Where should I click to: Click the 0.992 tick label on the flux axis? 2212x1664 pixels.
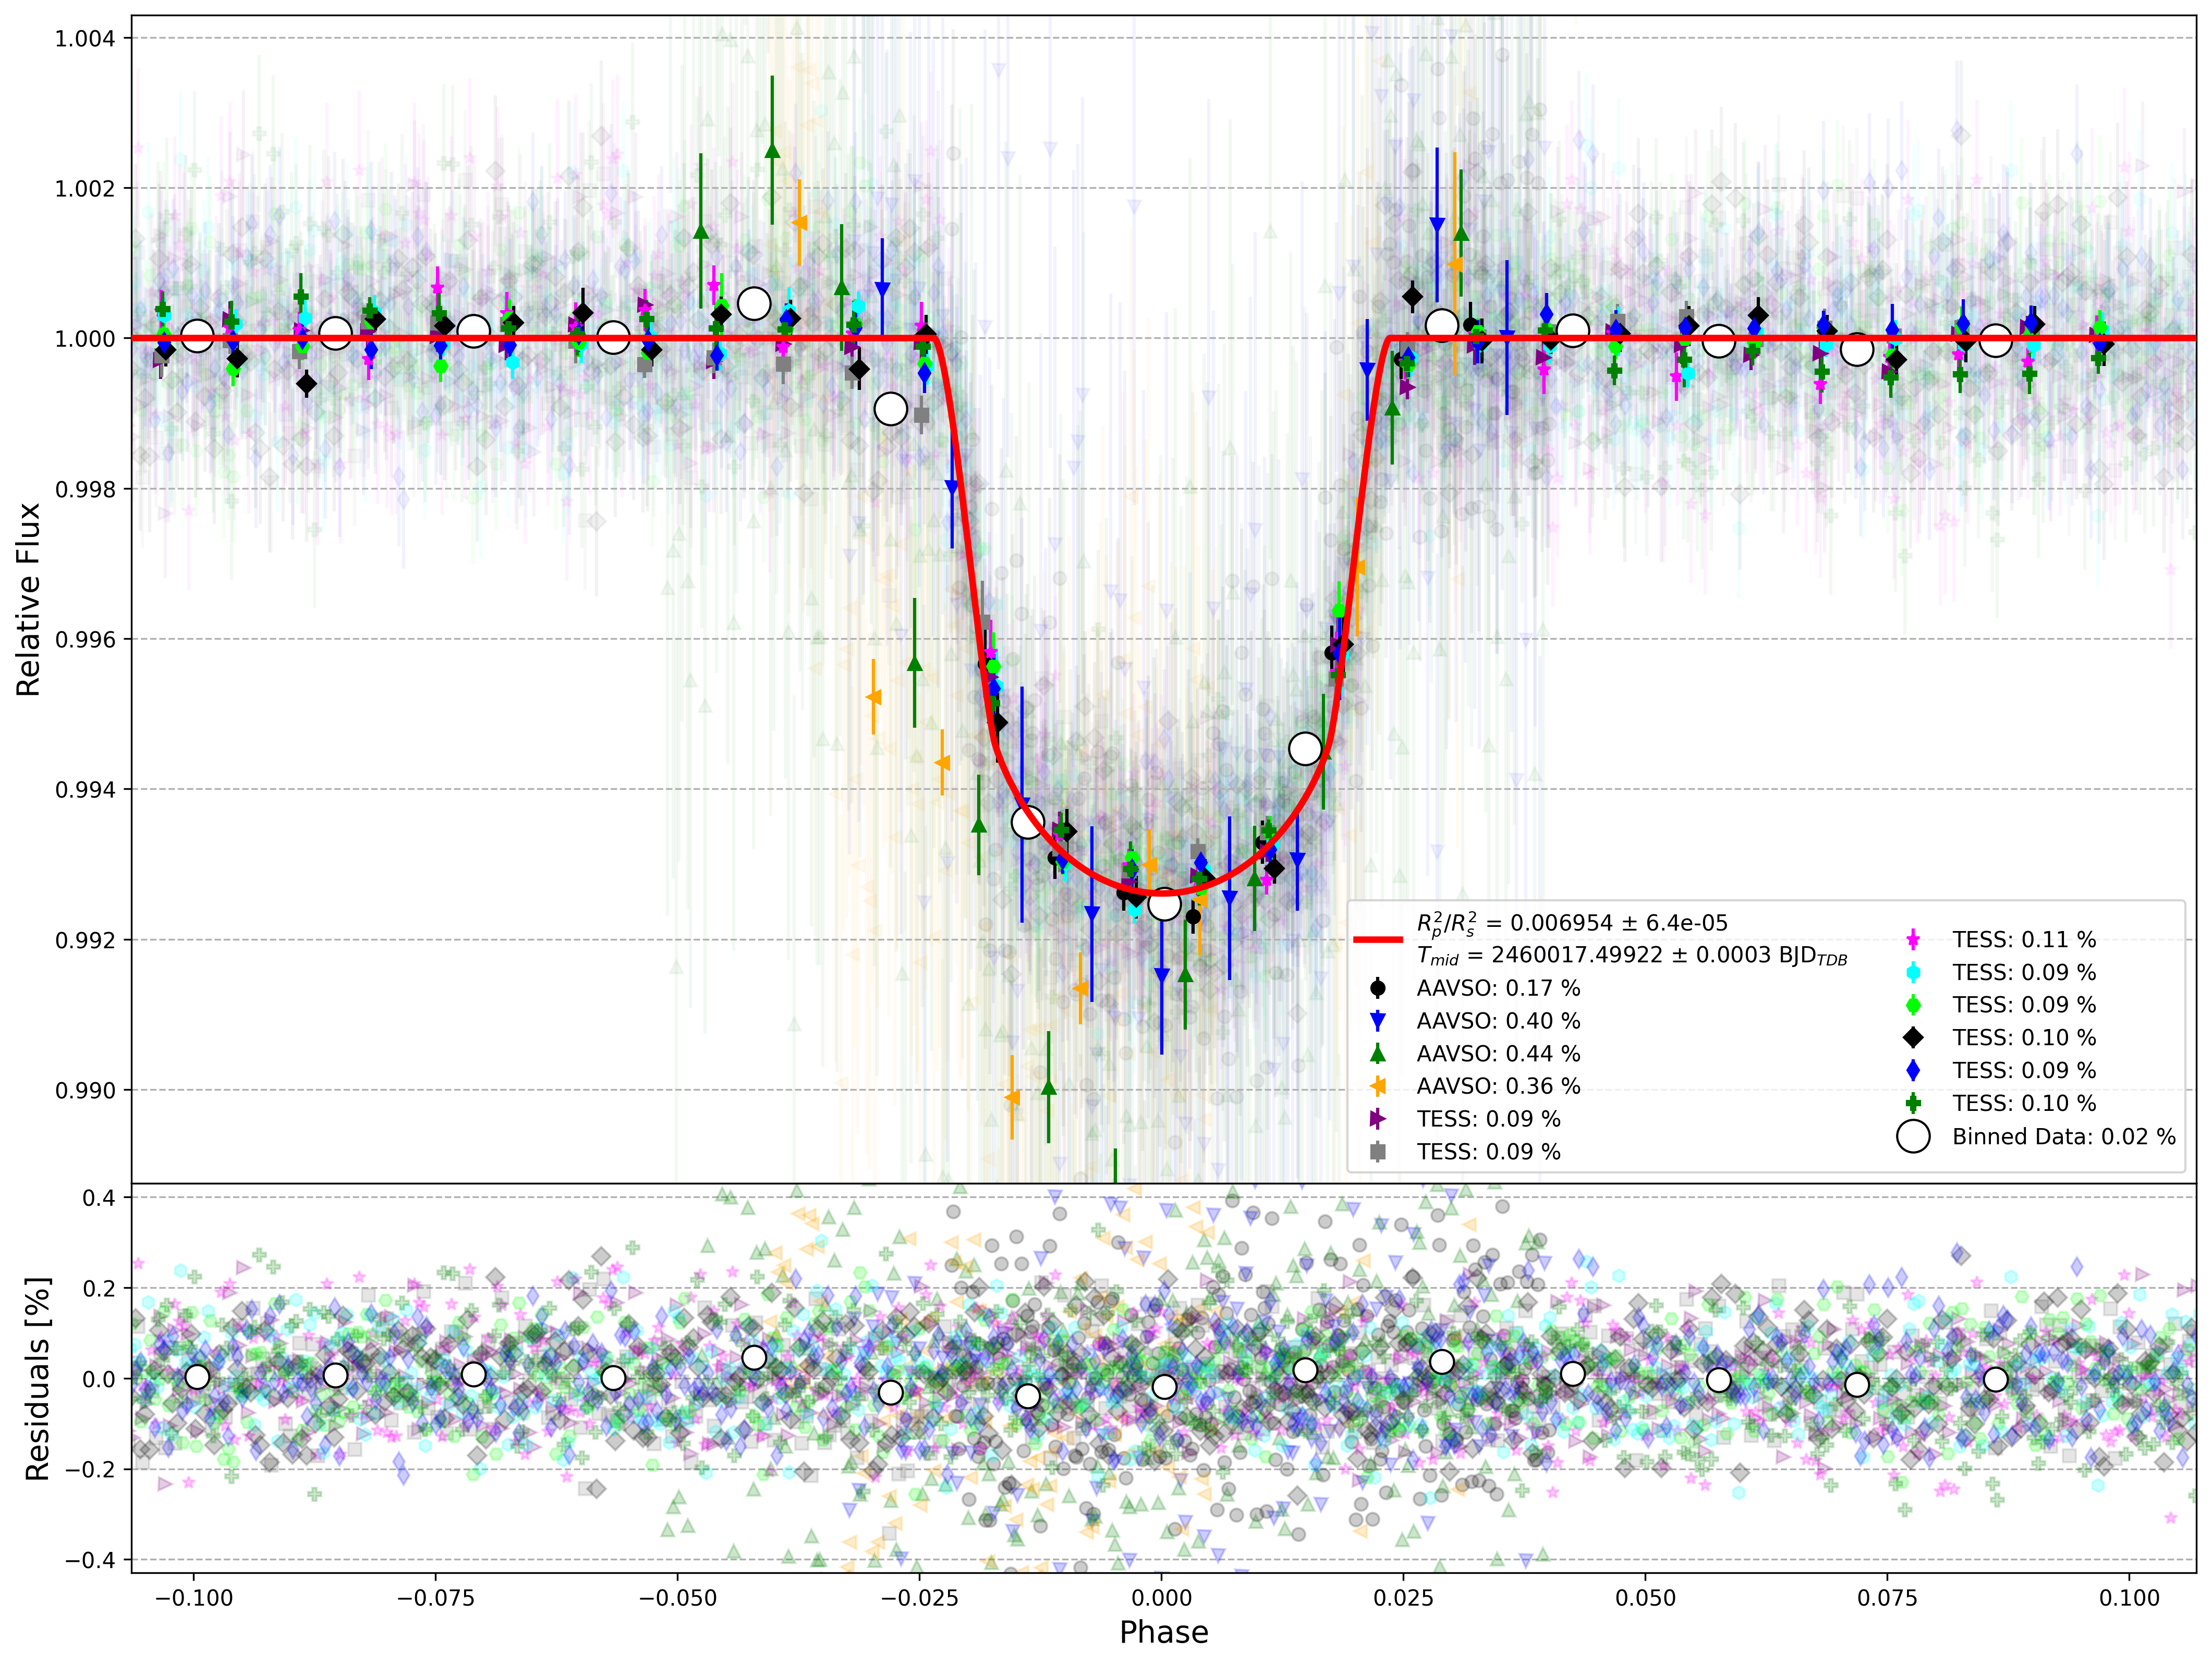pos(85,940)
